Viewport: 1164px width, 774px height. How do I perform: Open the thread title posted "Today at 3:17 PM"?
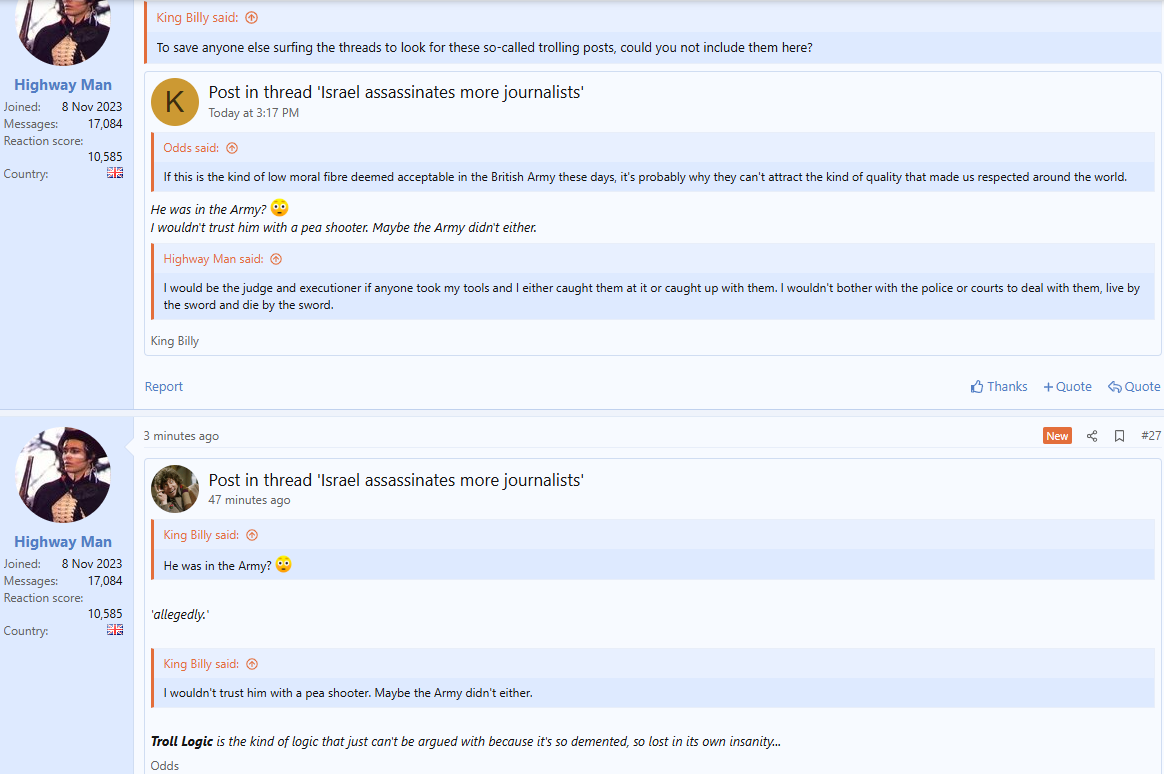point(396,92)
